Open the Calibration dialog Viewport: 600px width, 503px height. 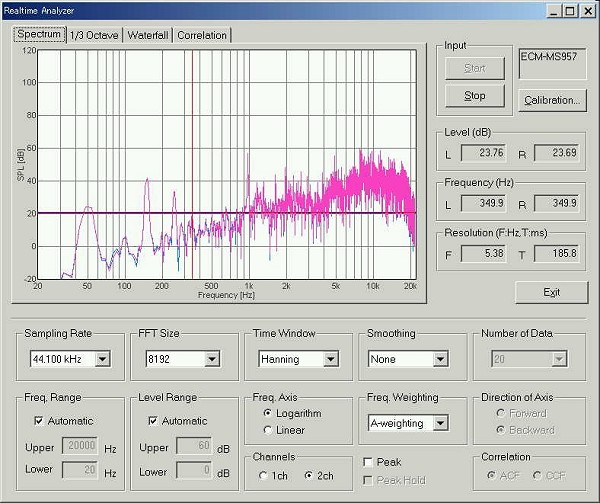(x=552, y=100)
